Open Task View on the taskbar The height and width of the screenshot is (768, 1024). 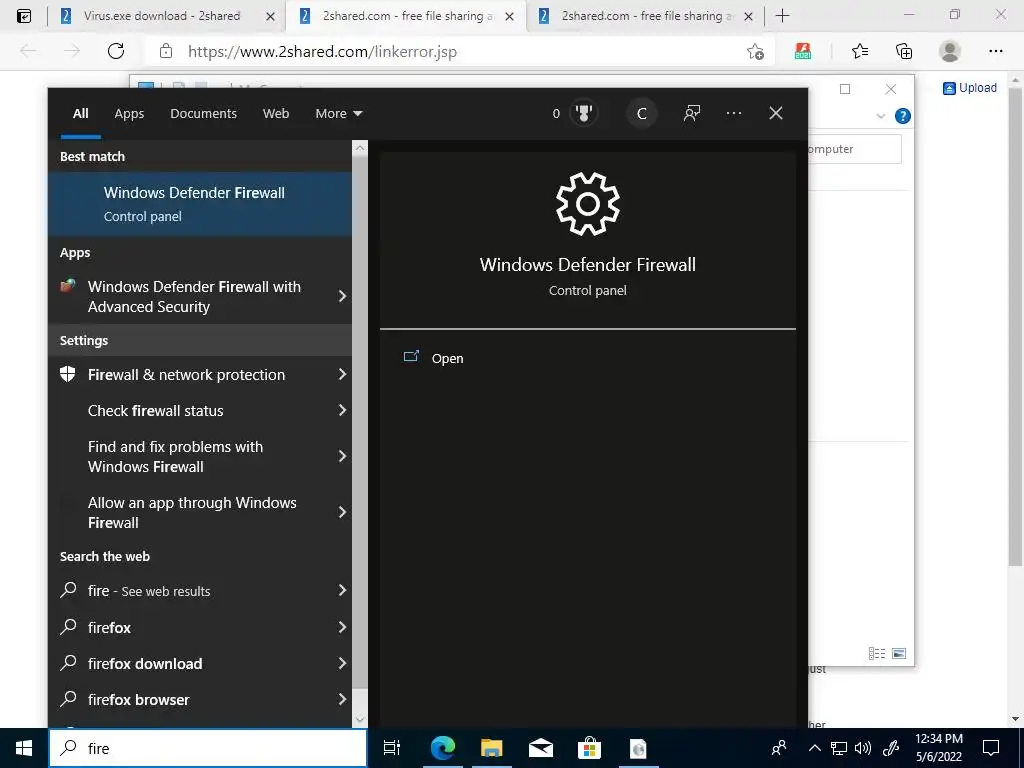[x=392, y=748]
